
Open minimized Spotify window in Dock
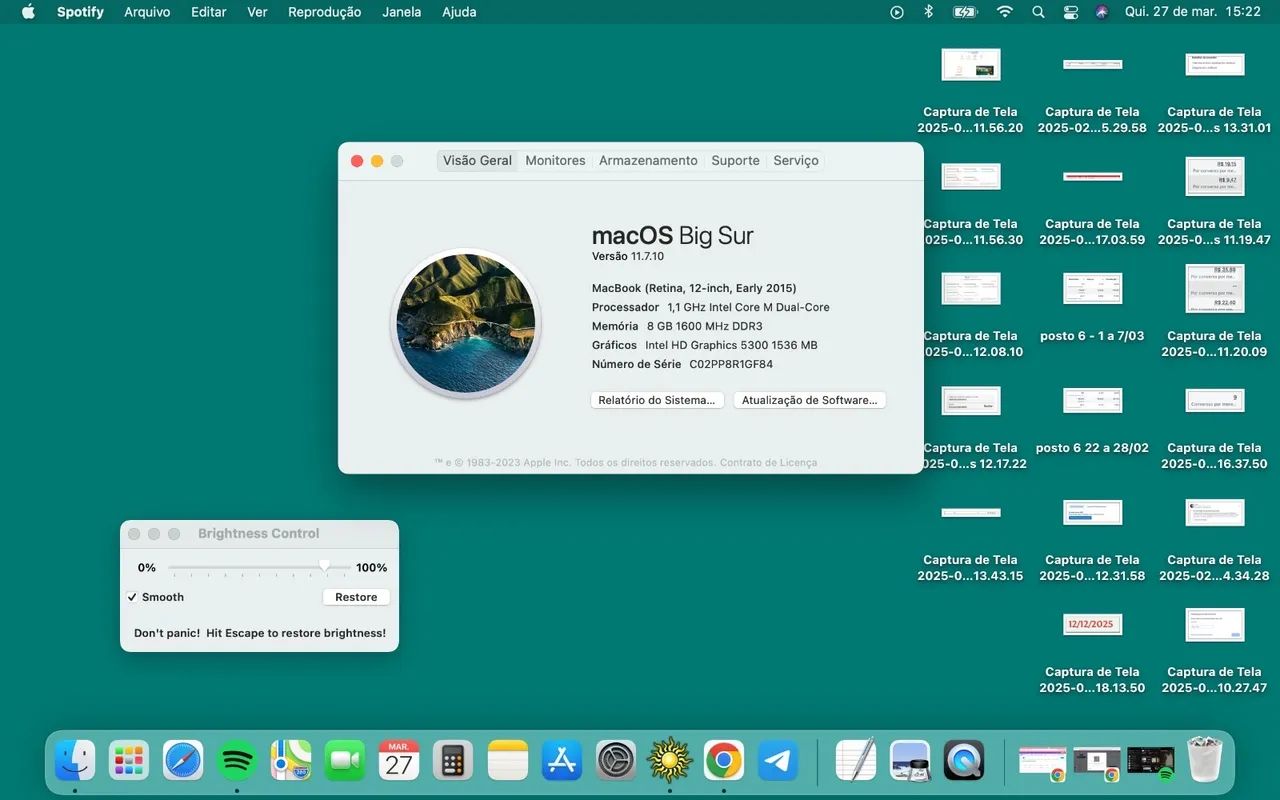pyautogui.click(x=1150, y=761)
